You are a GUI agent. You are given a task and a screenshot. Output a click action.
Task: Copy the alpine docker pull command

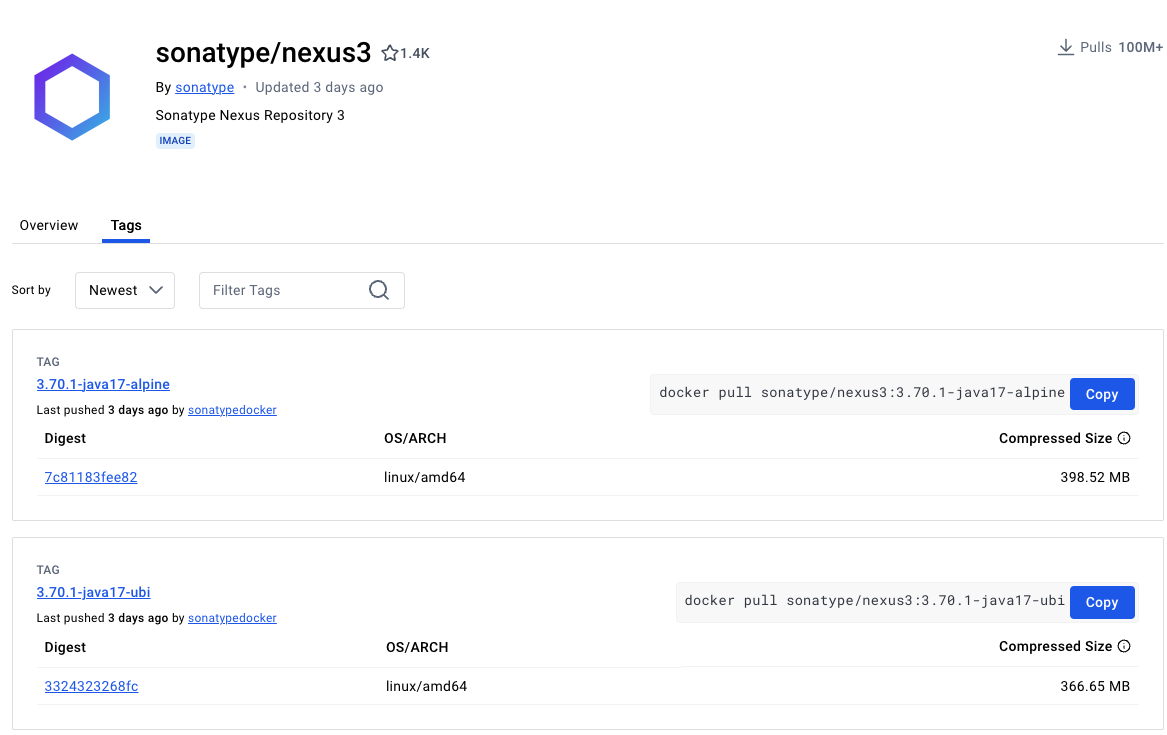point(1102,393)
